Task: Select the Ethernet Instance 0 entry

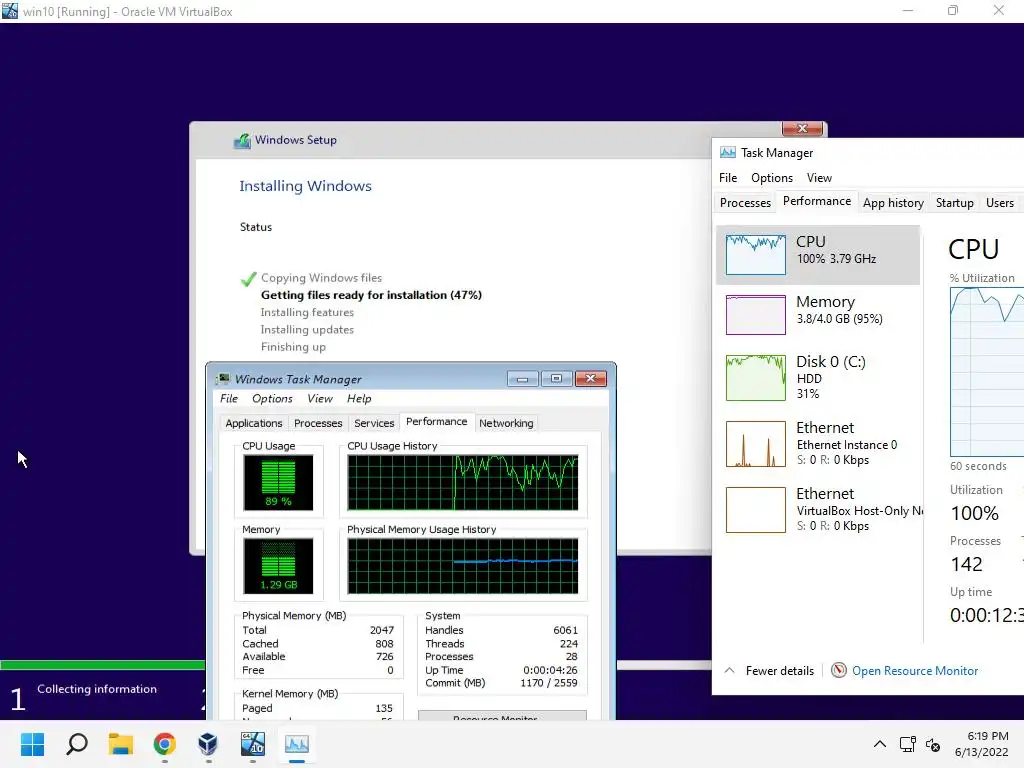Action: [x=820, y=443]
